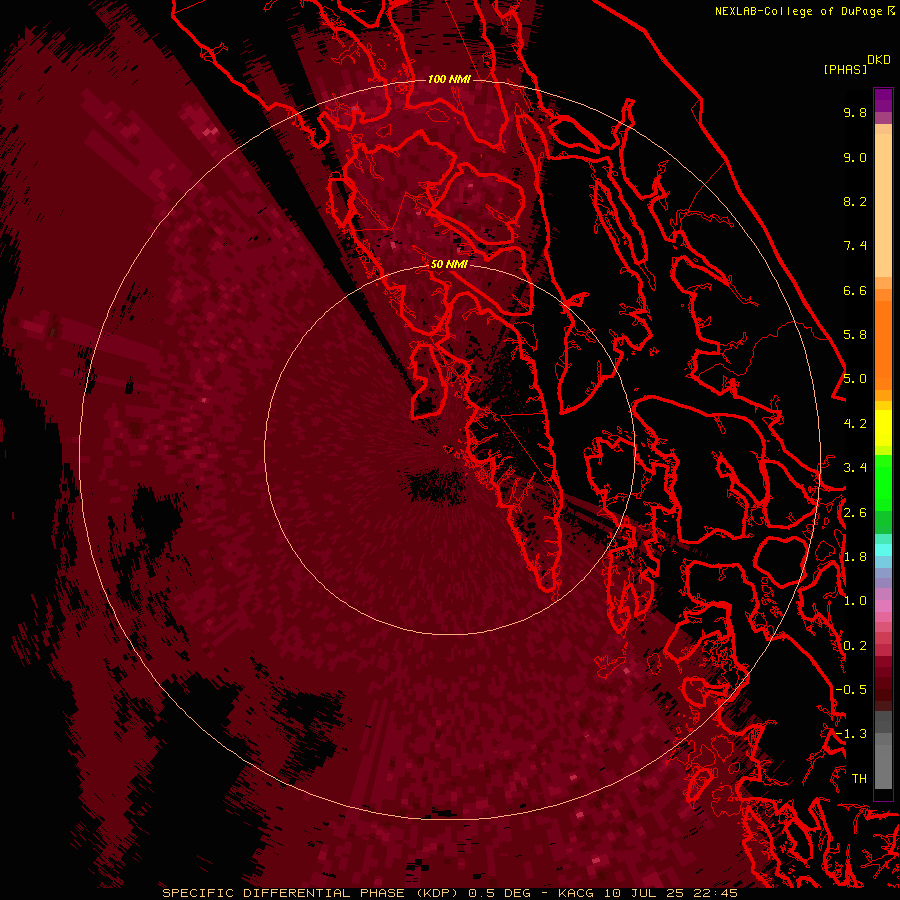Click the TH threshold legend label

click(859, 779)
